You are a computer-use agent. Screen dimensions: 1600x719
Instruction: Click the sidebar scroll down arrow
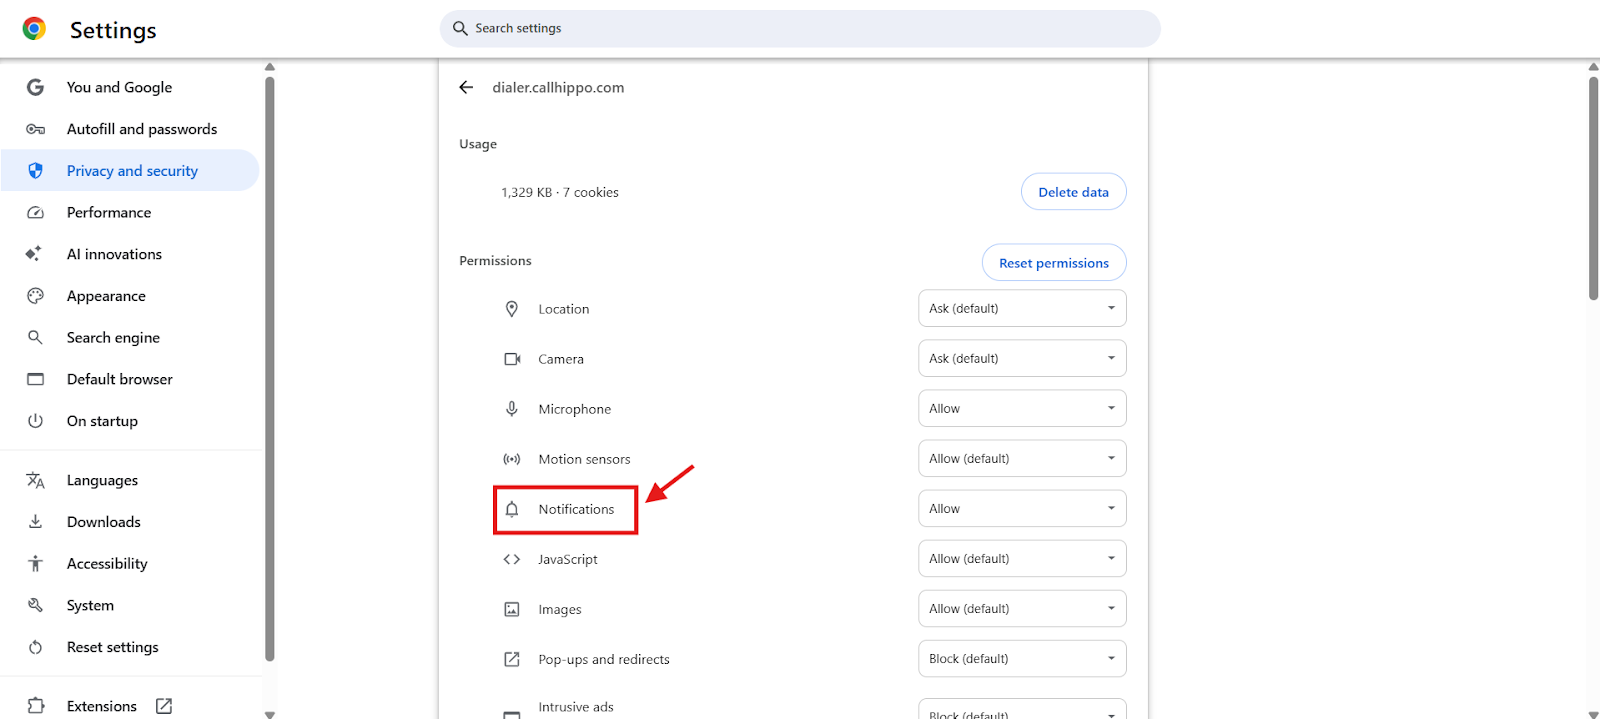click(x=269, y=714)
